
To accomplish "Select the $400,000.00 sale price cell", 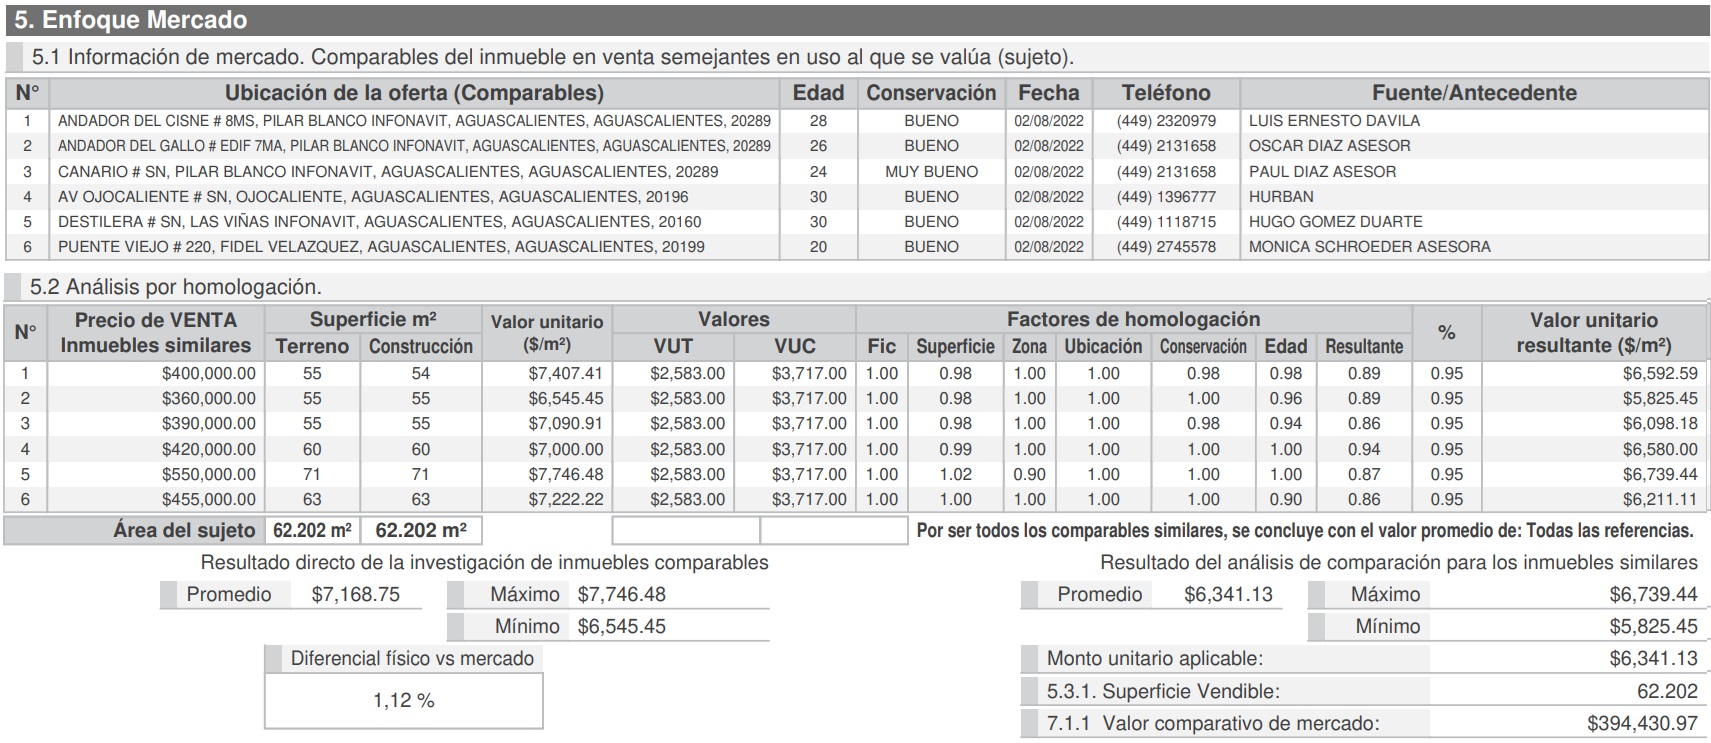I will pyautogui.click(x=208, y=374).
